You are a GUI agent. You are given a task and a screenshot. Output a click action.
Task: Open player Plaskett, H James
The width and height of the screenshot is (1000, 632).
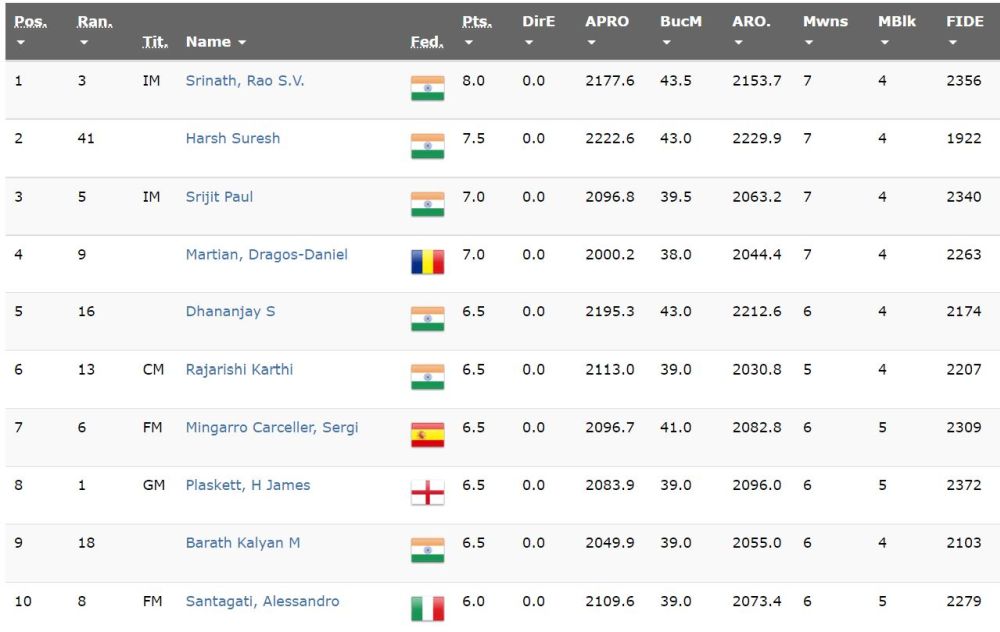[x=247, y=485]
